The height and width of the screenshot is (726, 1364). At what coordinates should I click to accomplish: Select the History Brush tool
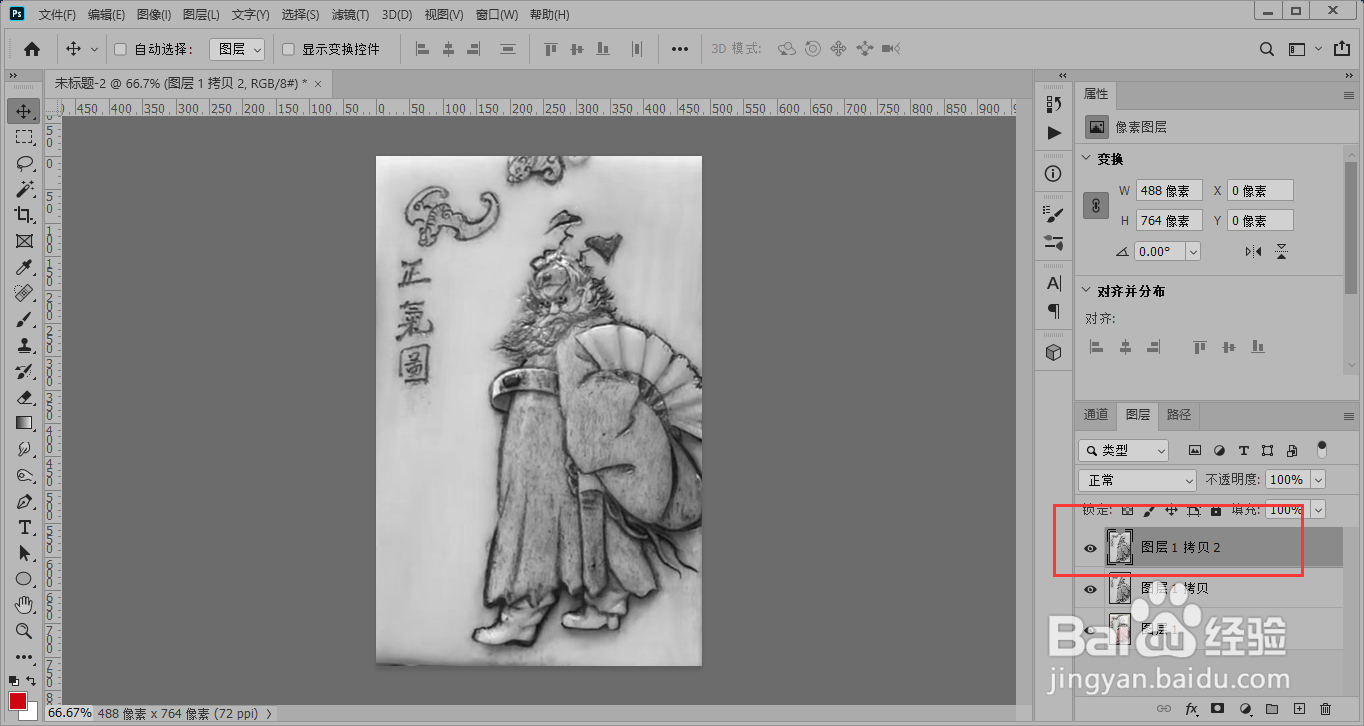pyautogui.click(x=24, y=371)
